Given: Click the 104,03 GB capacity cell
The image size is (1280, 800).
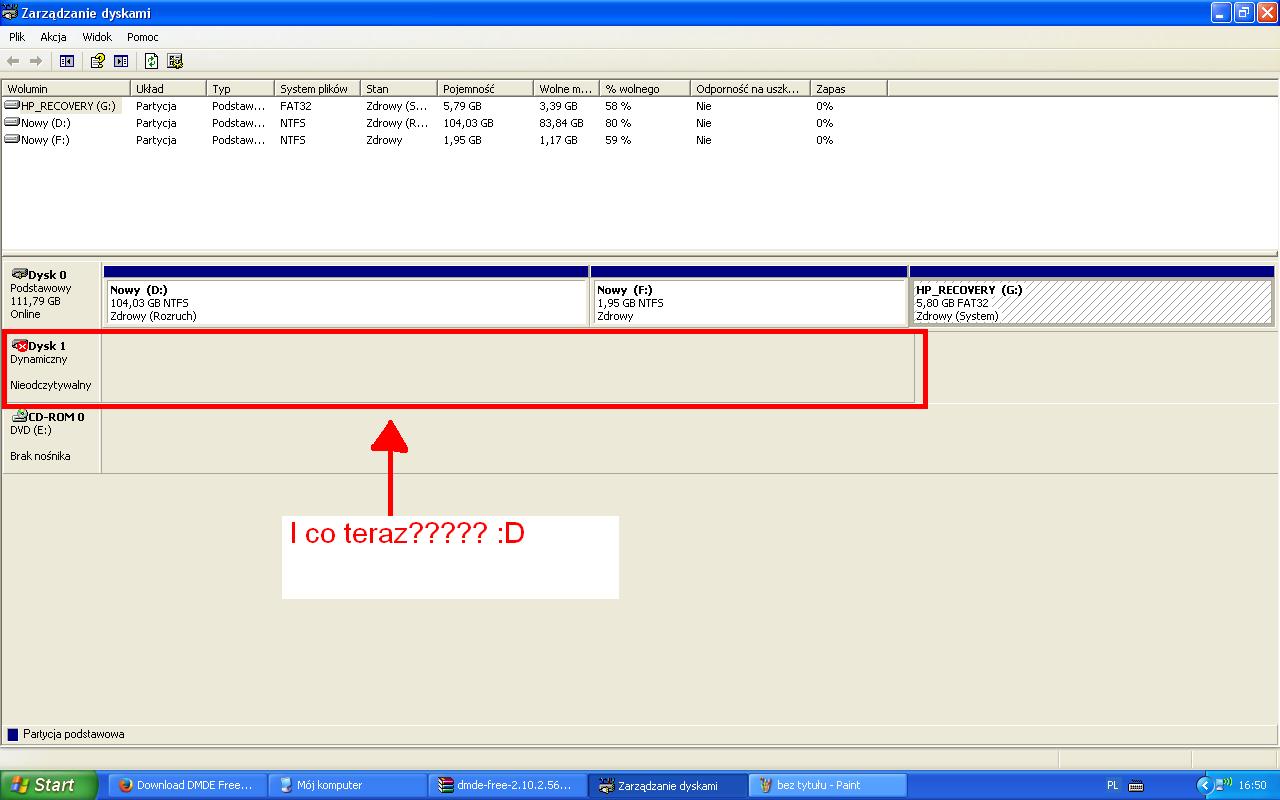Looking at the screenshot, I should pyautogui.click(x=468, y=123).
